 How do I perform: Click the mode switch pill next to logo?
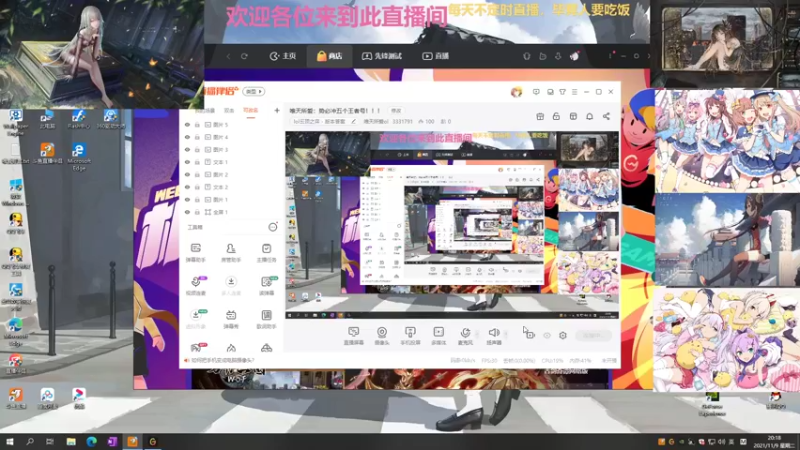[x=254, y=91]
